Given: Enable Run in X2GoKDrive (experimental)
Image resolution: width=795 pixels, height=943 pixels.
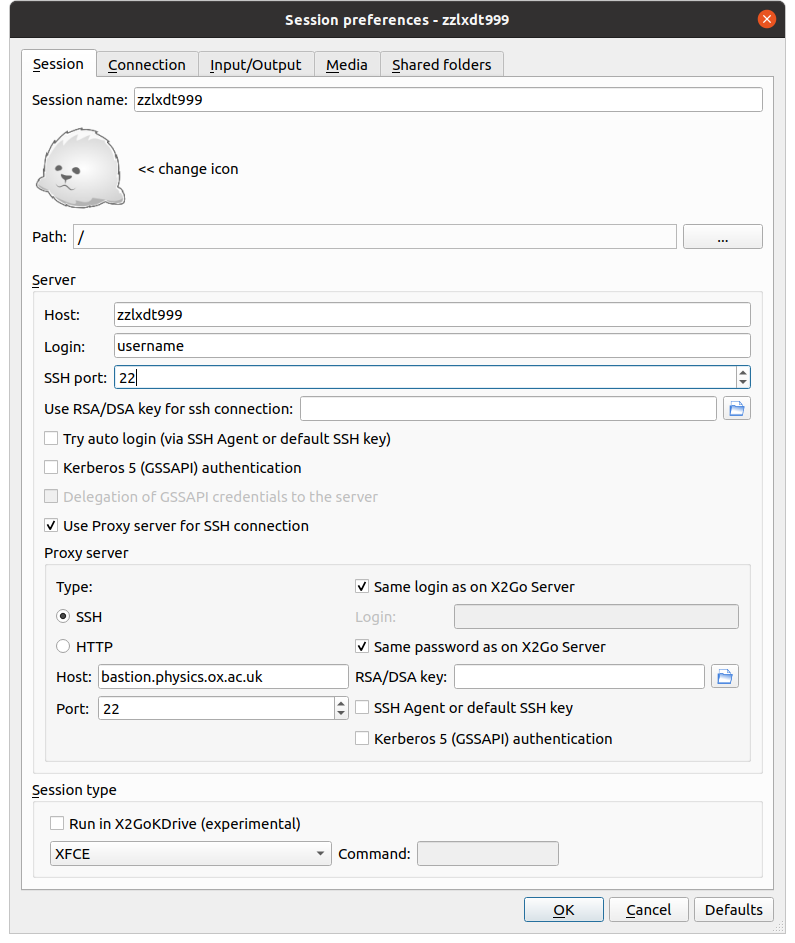Looking at the screenshot, I should click(57, 823).
